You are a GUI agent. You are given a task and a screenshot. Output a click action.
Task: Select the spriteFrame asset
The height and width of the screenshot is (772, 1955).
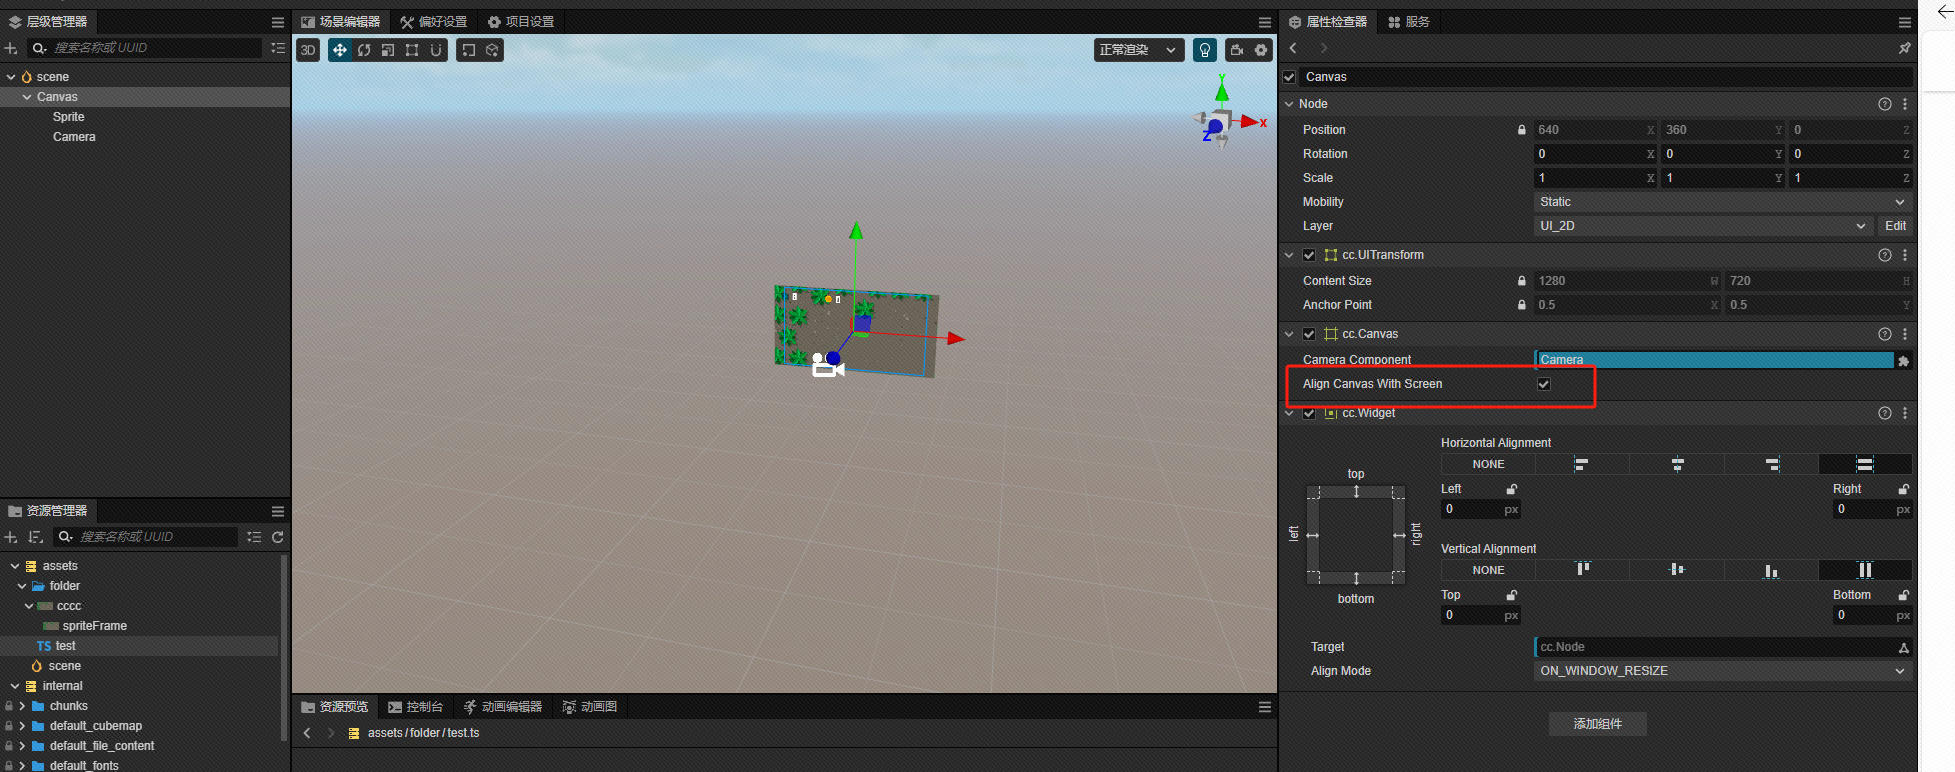coord(95,626)
